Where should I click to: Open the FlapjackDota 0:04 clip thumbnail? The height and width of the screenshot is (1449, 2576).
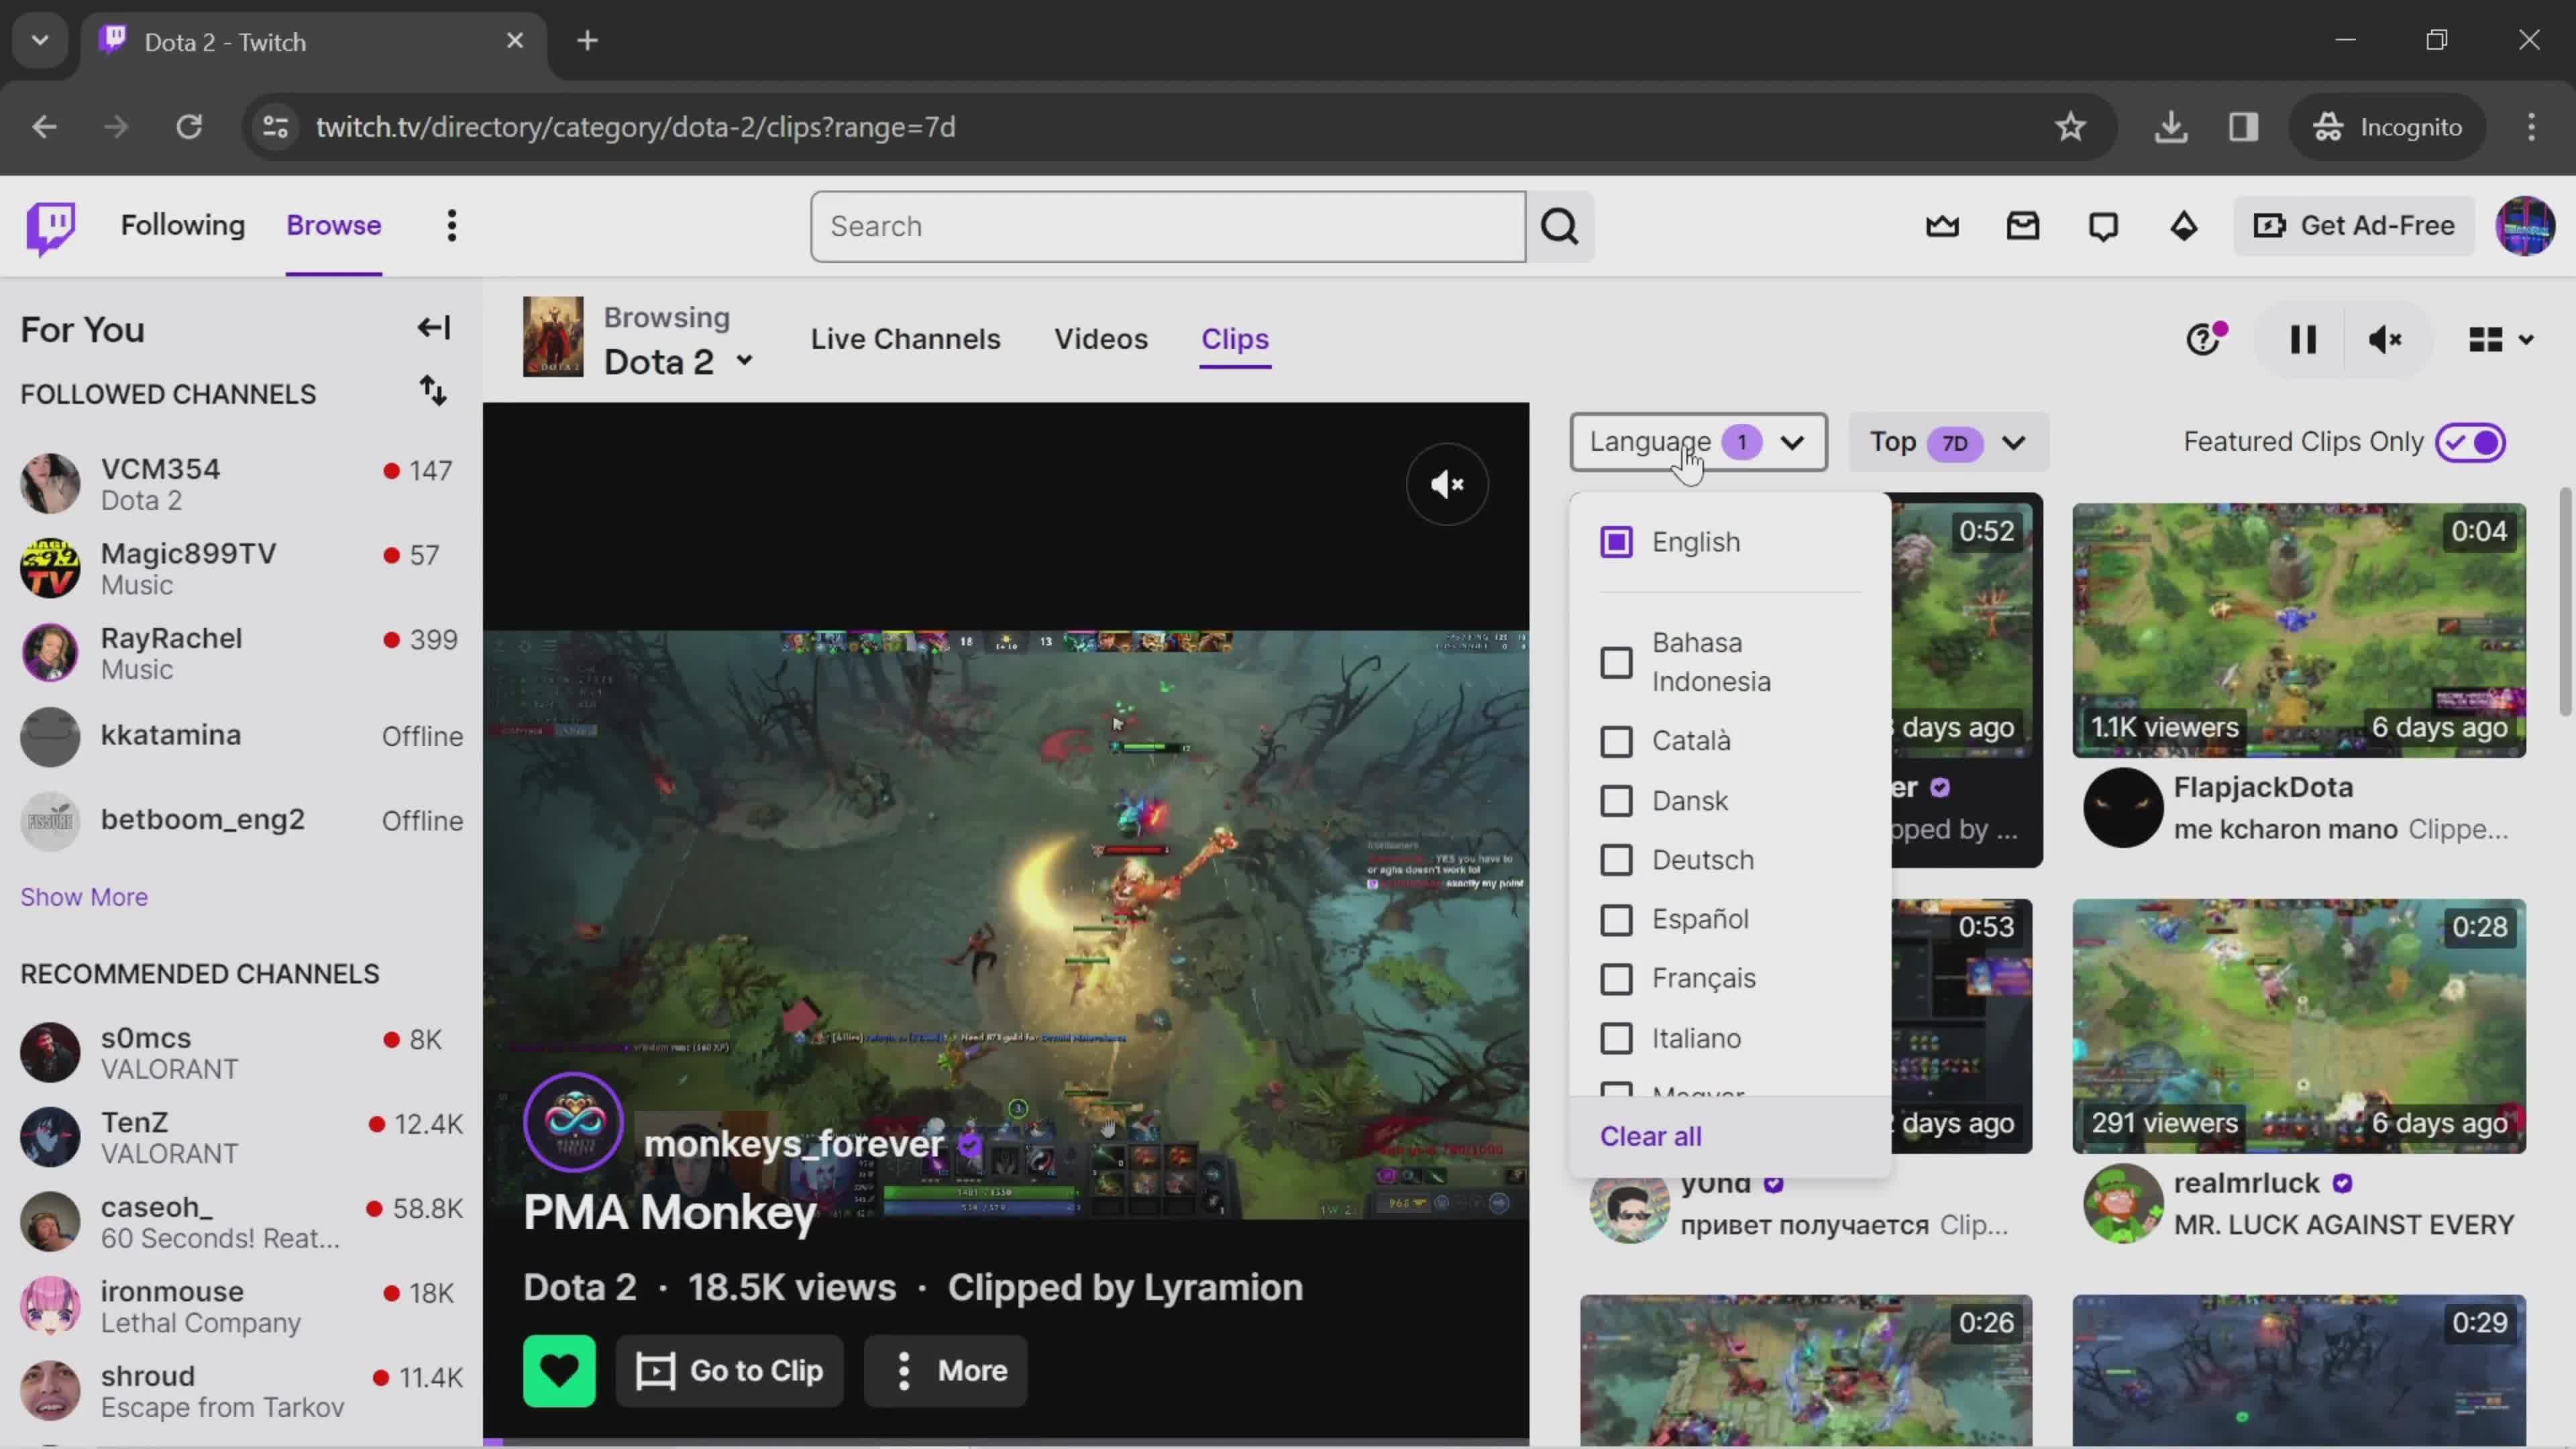point(2298,630)
